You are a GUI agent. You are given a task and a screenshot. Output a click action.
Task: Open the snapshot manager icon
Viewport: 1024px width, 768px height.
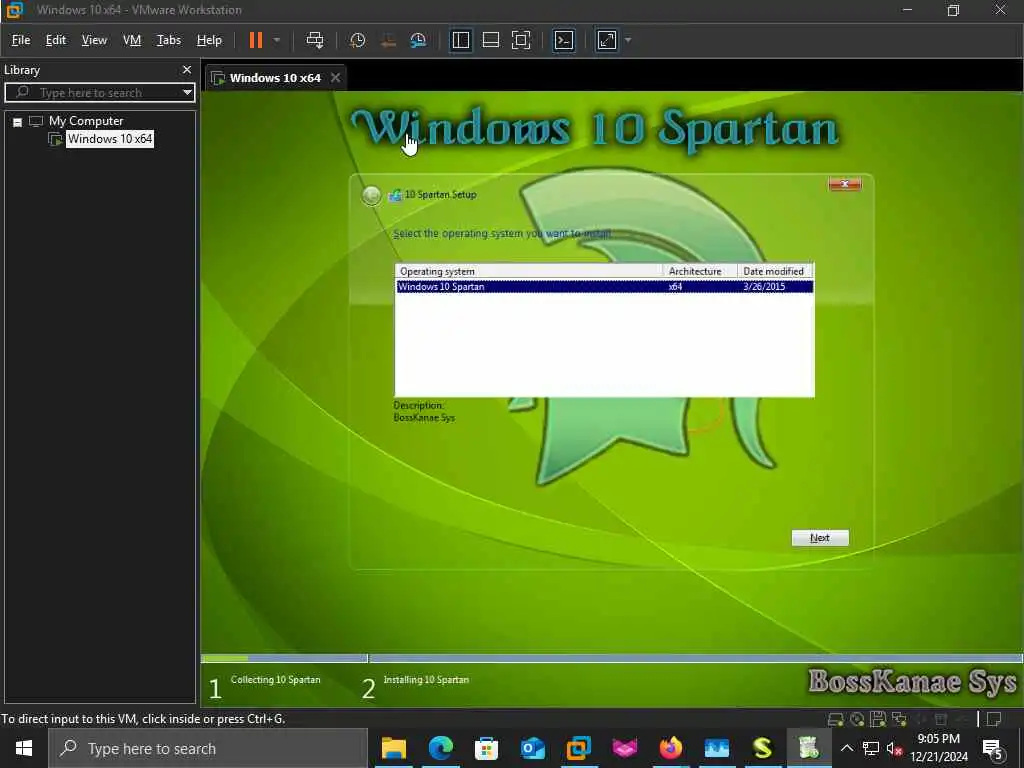coord(418,40)
